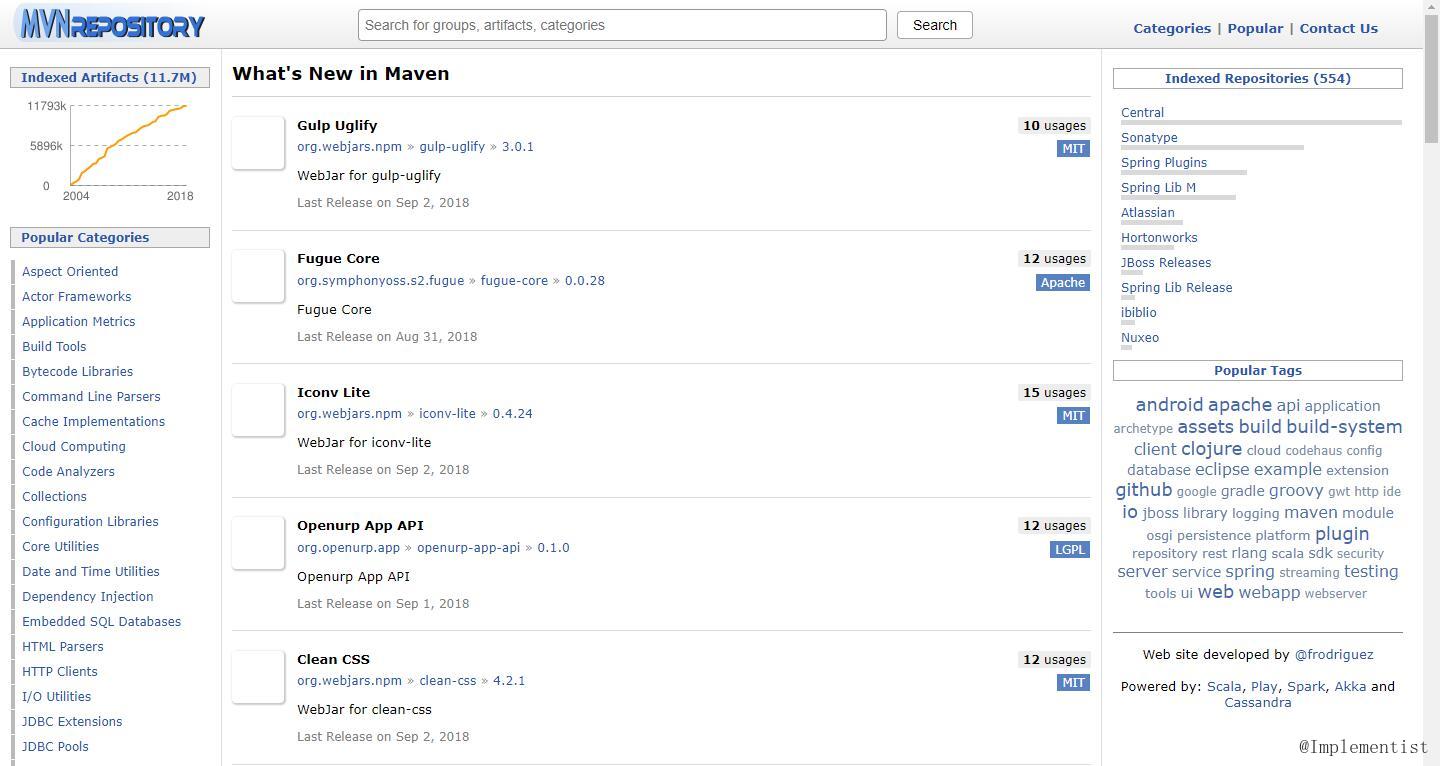Open Dependency Injection category

[88, 596]
